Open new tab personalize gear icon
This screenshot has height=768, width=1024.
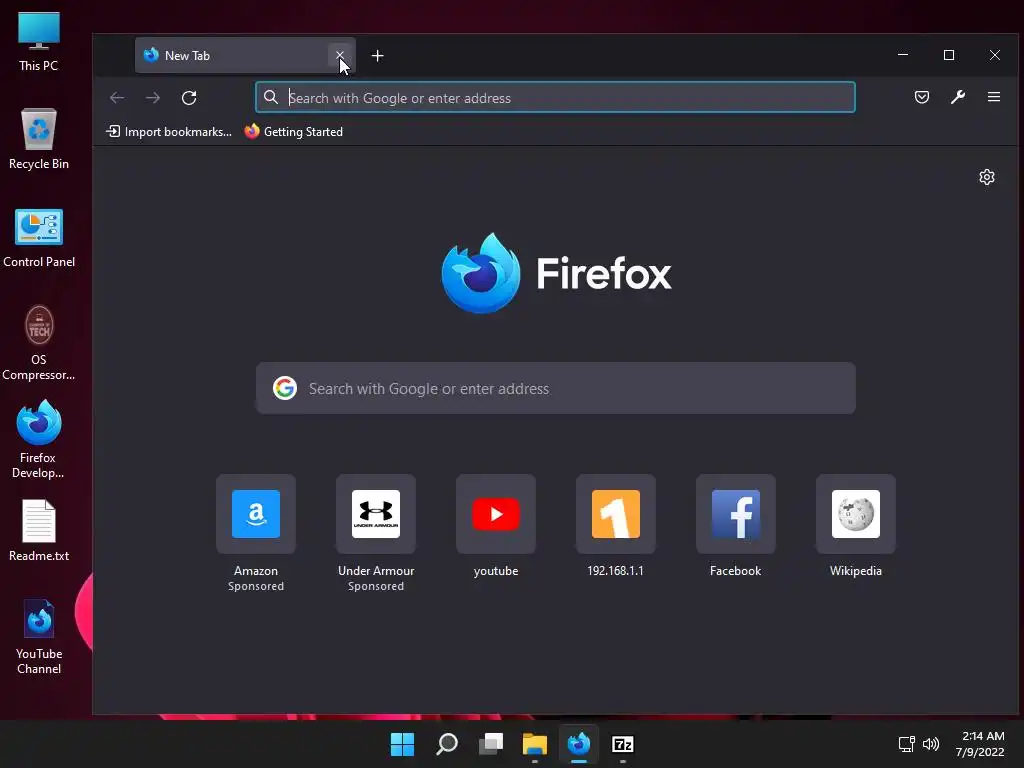pyautogui.click(x=987, y=177)
